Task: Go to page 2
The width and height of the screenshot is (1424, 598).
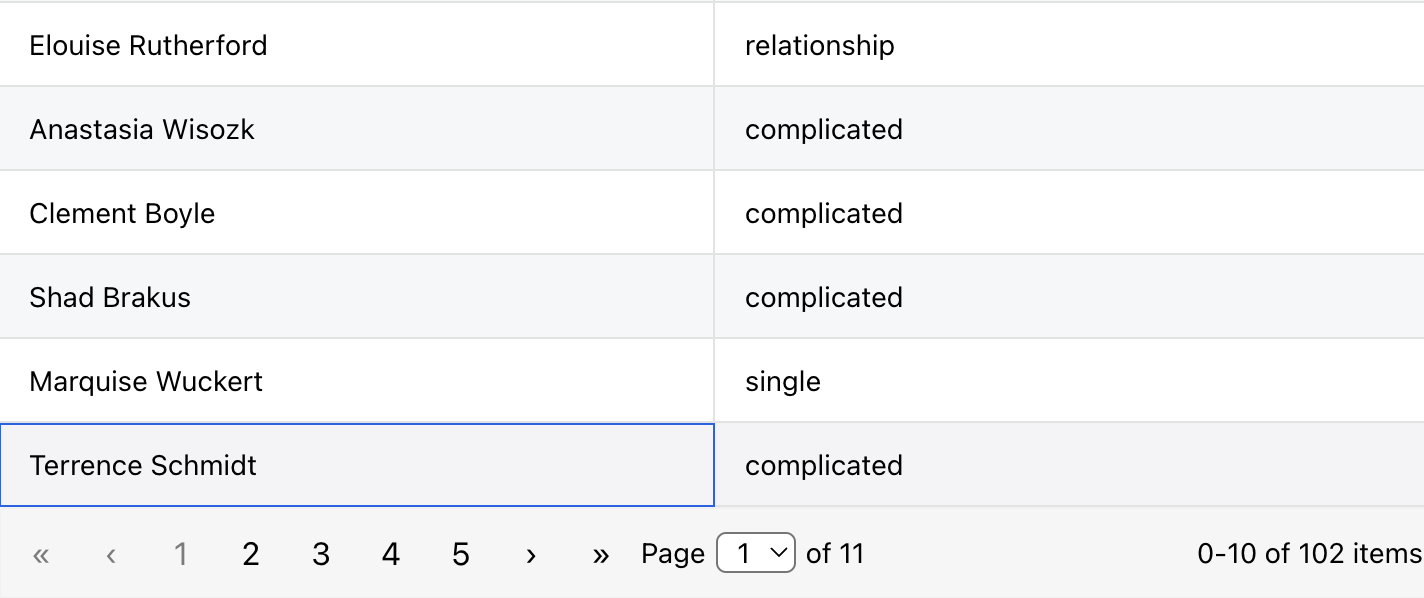Action: (x=251, y=553)
